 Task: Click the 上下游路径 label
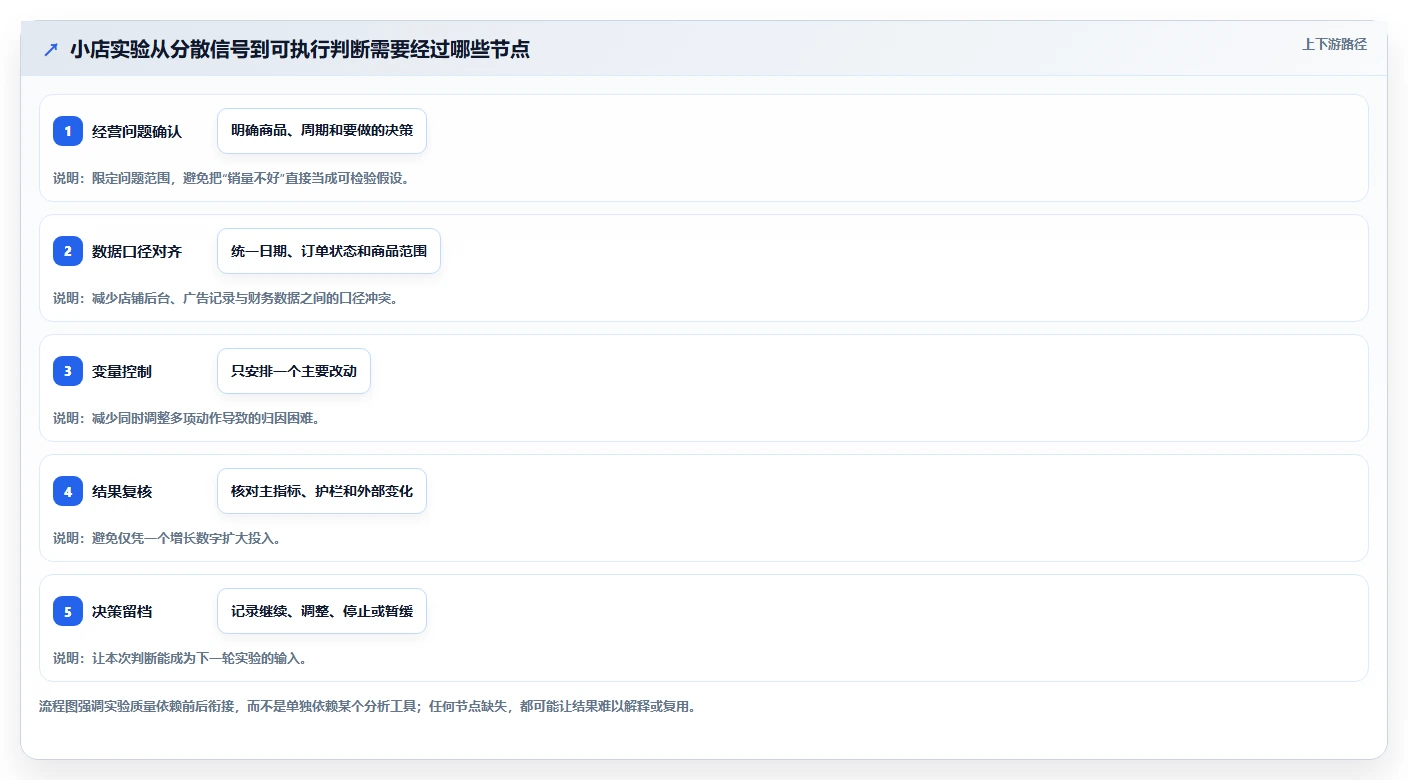click(1334, 44)
